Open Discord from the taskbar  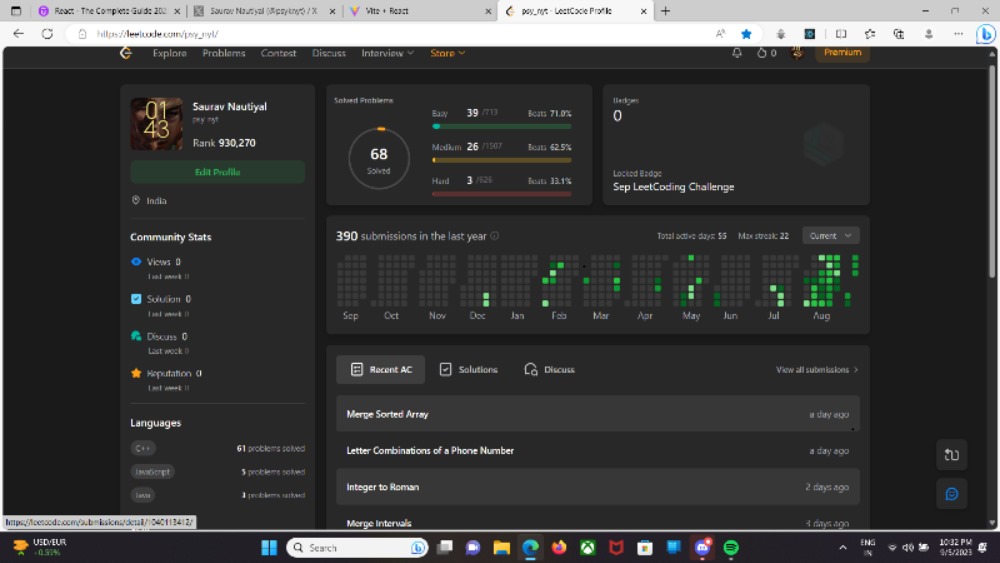702,548
